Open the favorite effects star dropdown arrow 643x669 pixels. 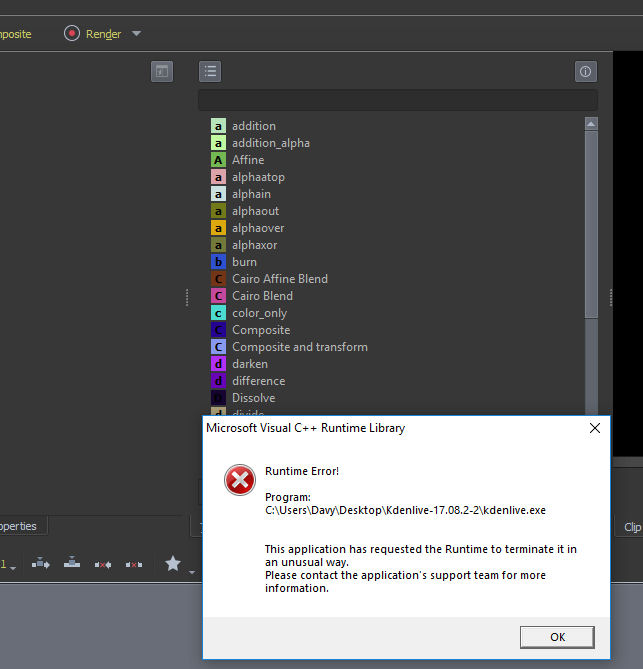pos(192,572)
